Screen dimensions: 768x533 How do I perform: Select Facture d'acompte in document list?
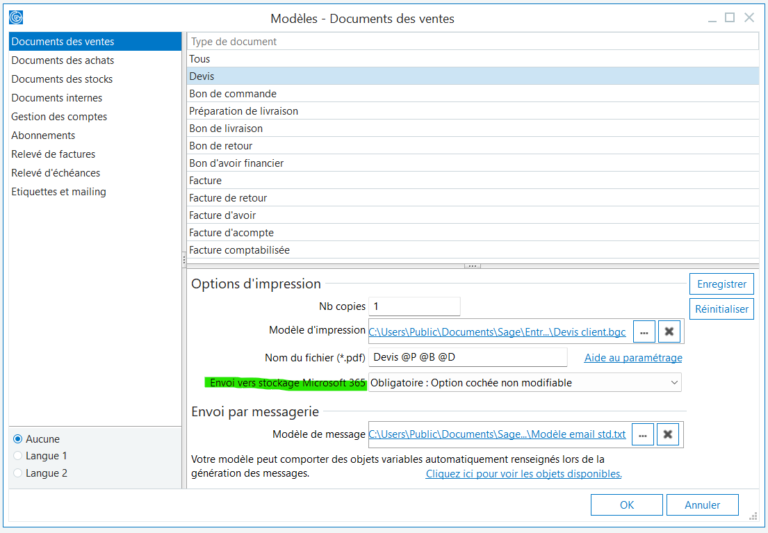point(230,232)
